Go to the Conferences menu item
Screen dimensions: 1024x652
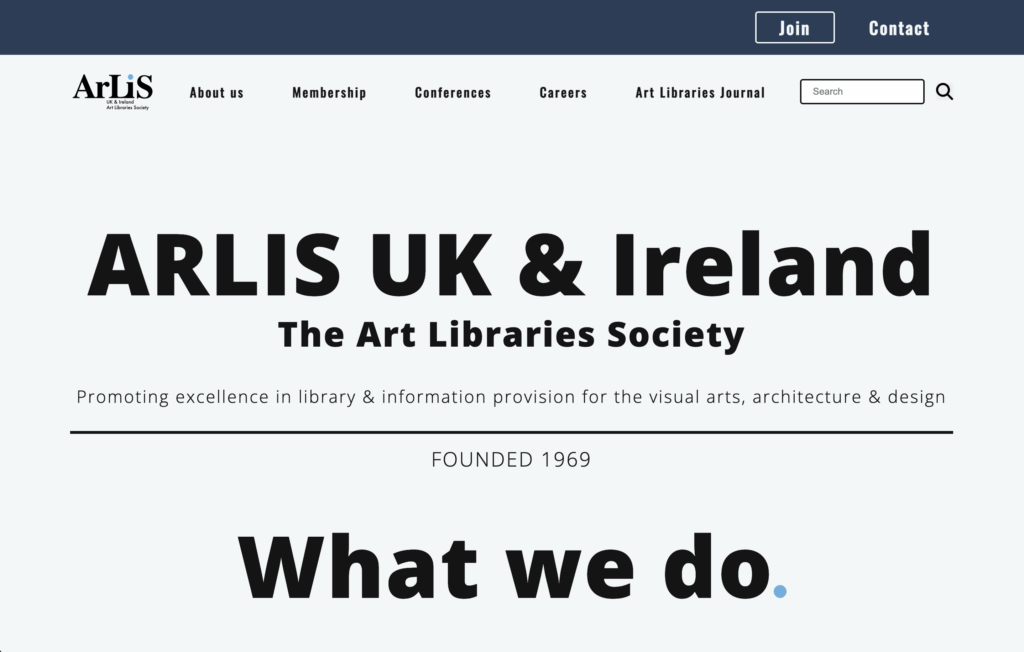453,93
